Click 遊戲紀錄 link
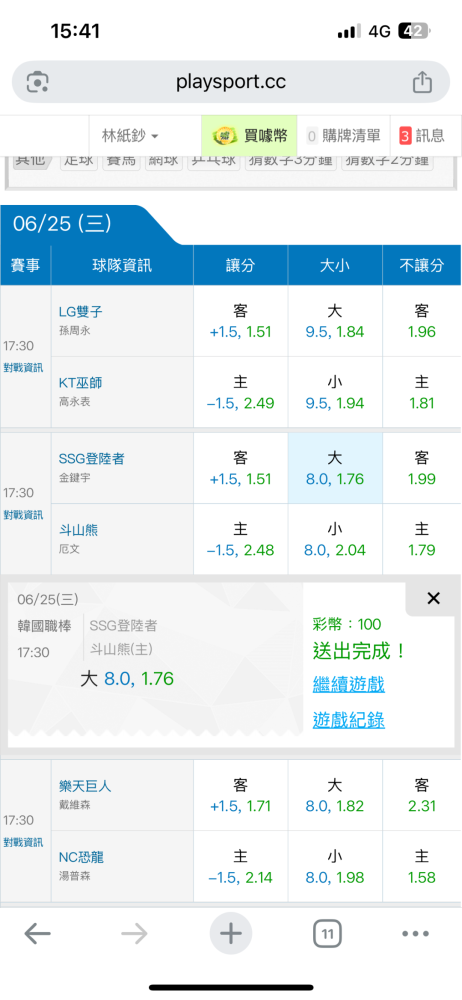 pos(348,721)
